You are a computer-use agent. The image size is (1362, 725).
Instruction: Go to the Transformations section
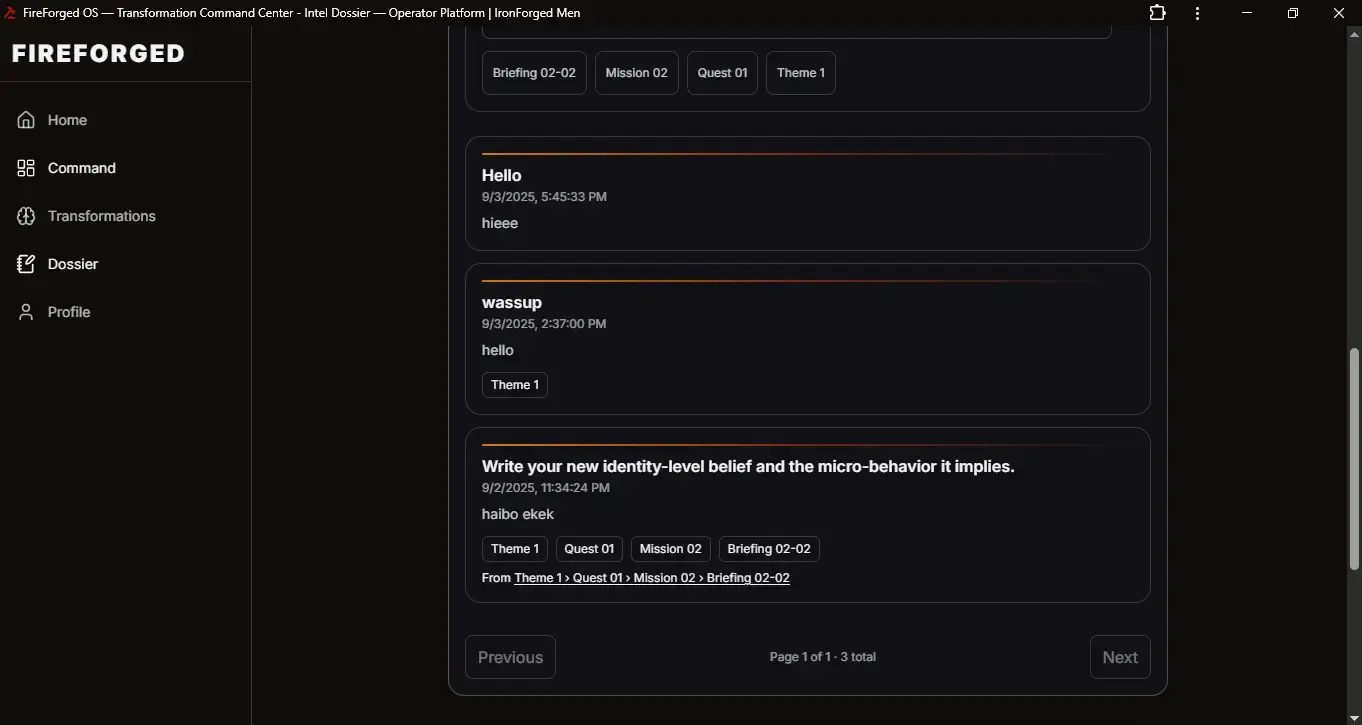coord(101,216)
